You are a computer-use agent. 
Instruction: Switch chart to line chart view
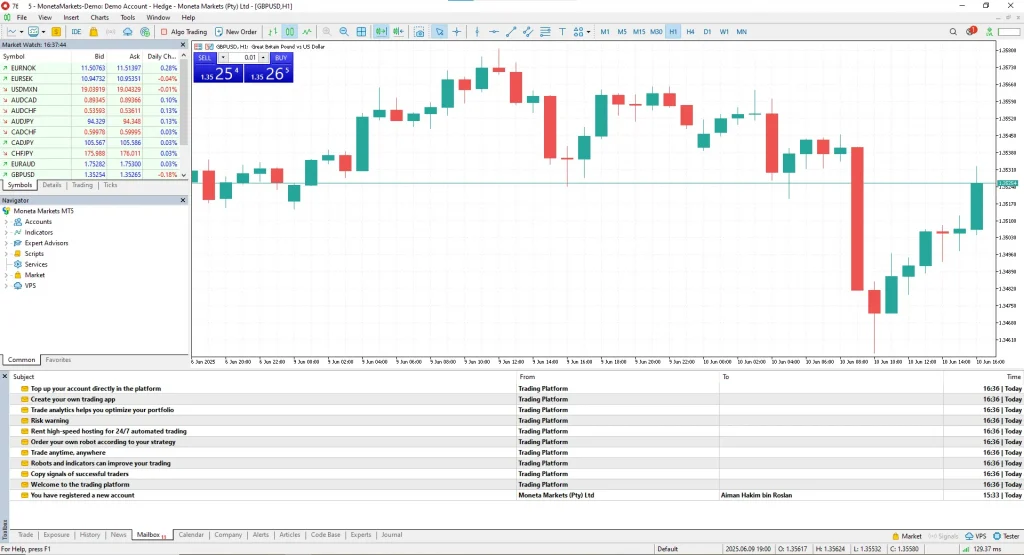pyautogui.click(x=306, y=31)
